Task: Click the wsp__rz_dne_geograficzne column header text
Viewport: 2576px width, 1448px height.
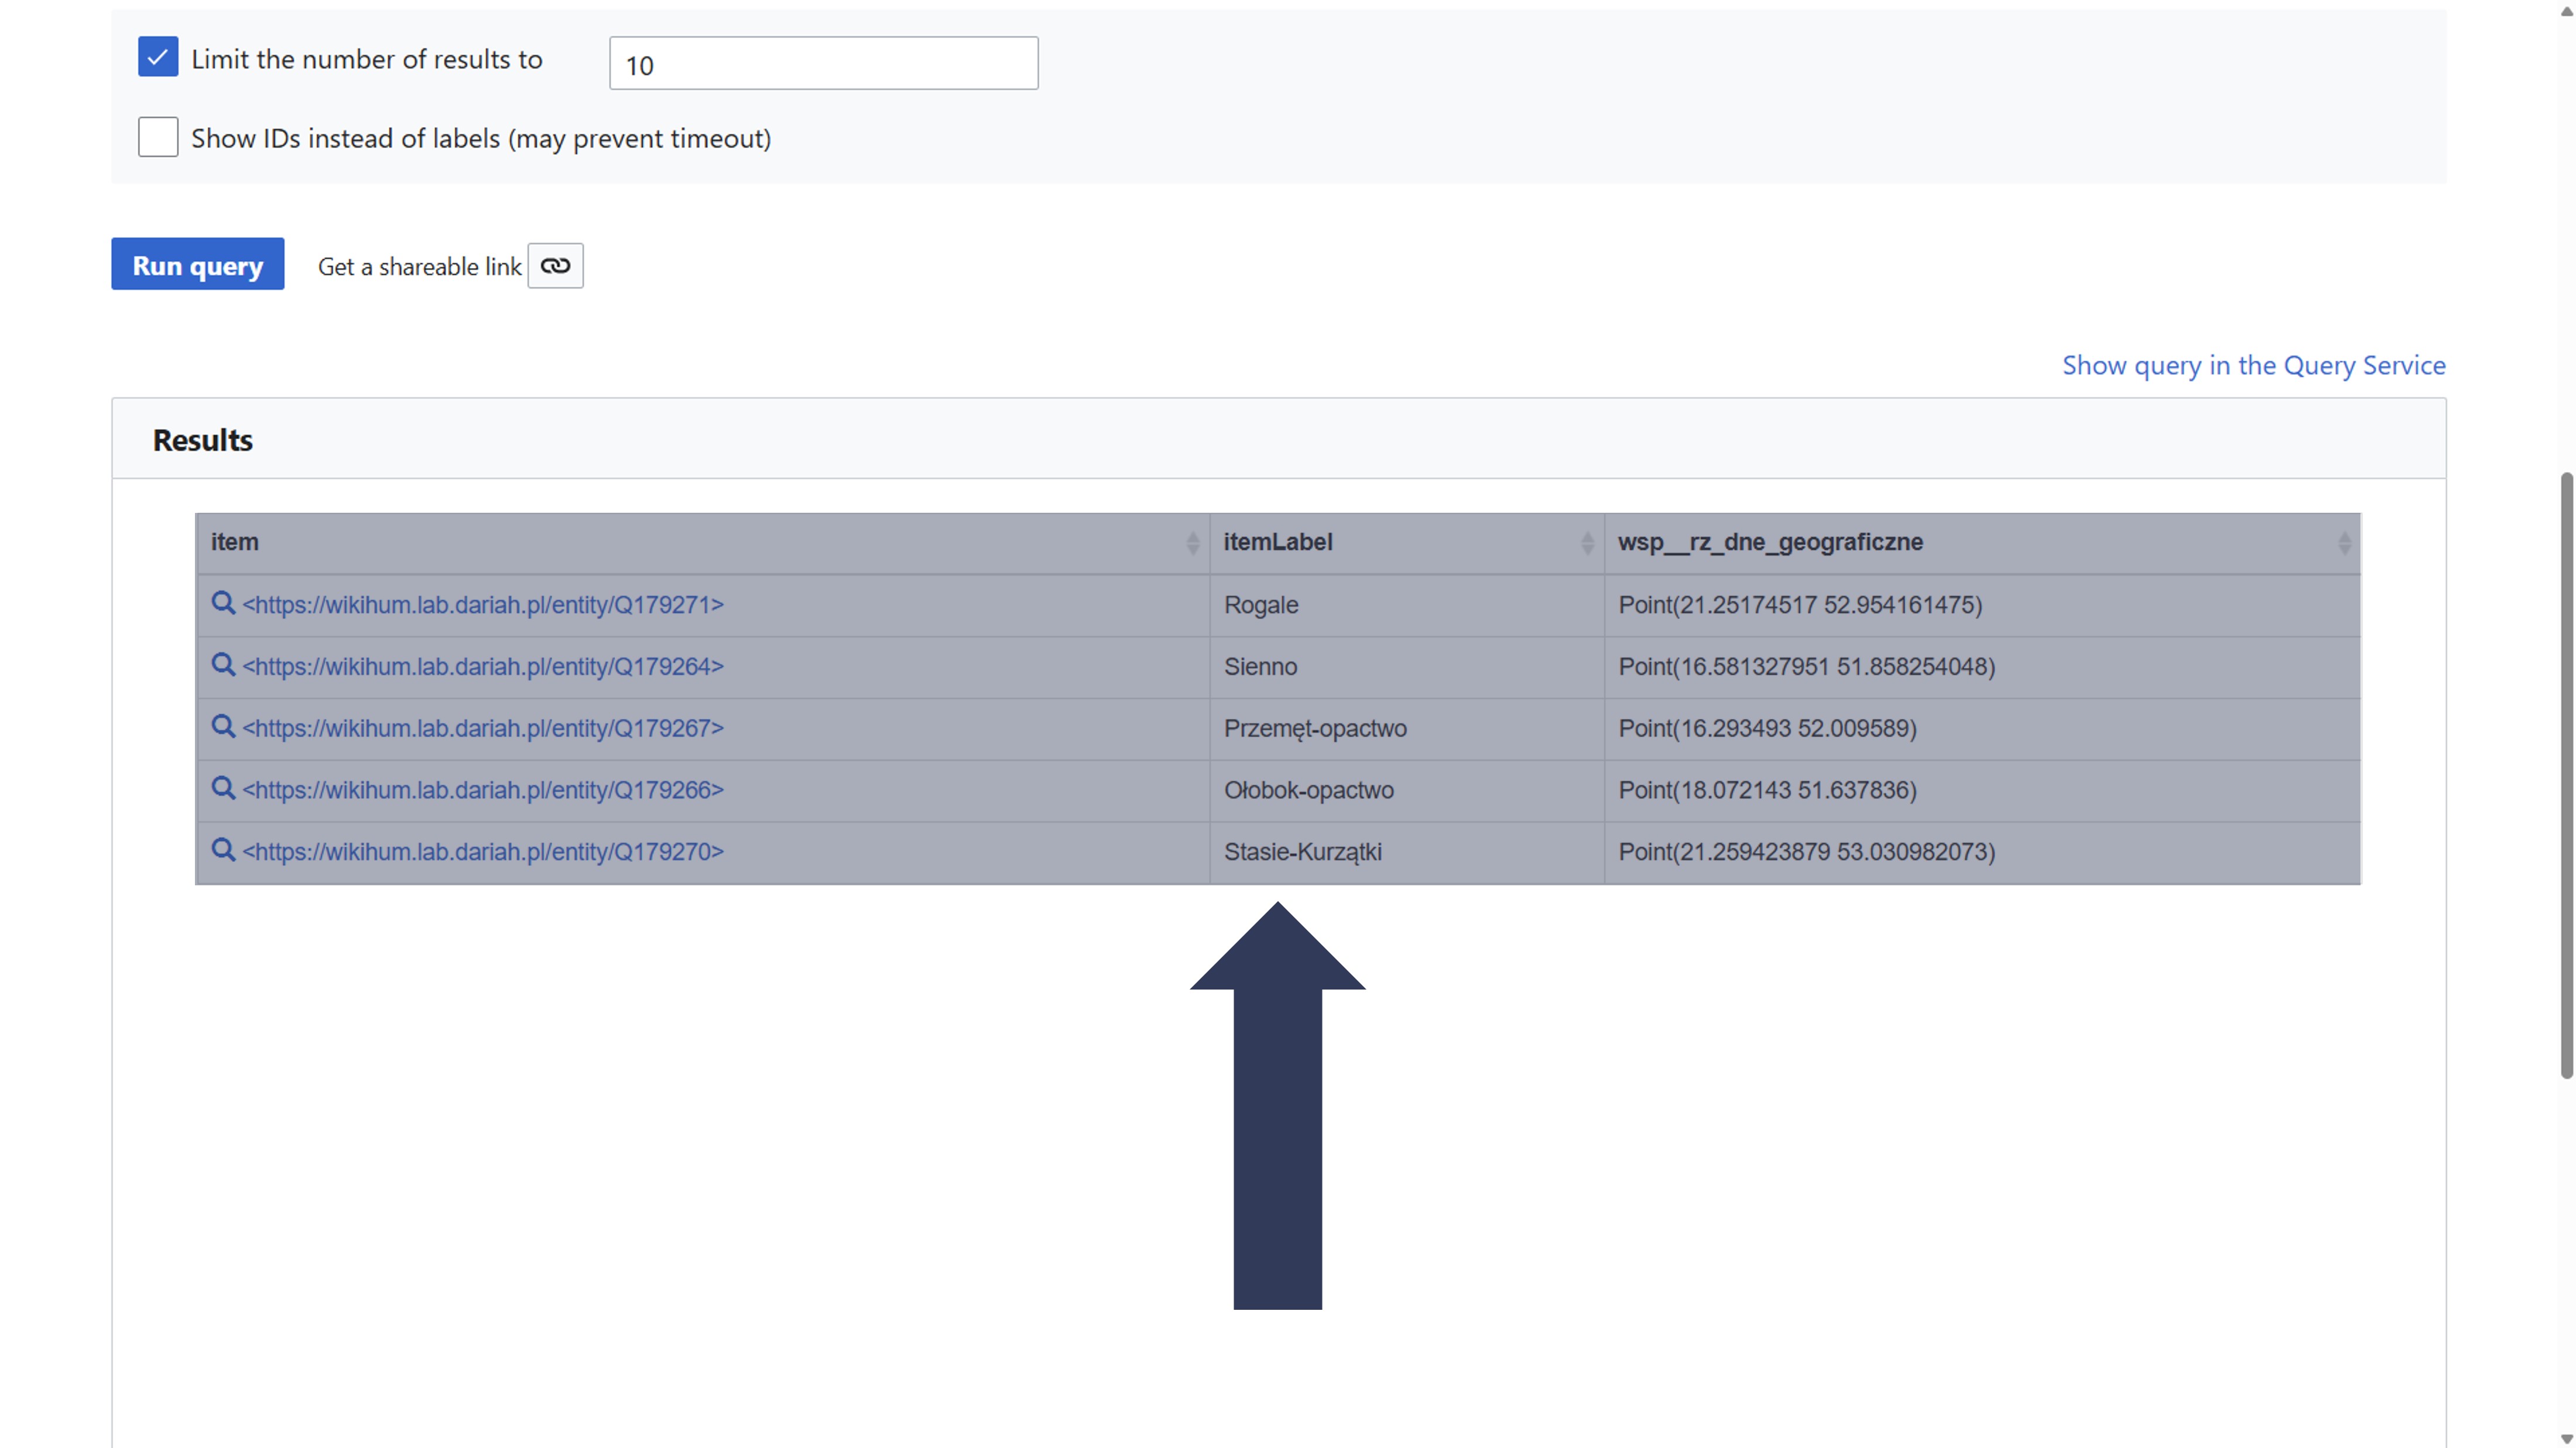Action: pyautogui.click(x=1770, y=542)
